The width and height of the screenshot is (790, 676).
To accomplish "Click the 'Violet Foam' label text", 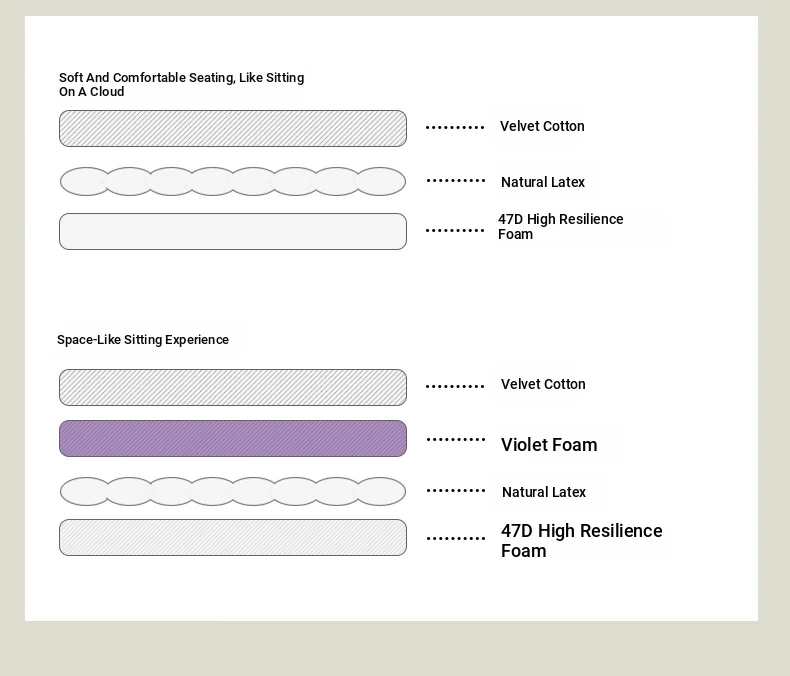I will 549,445.
